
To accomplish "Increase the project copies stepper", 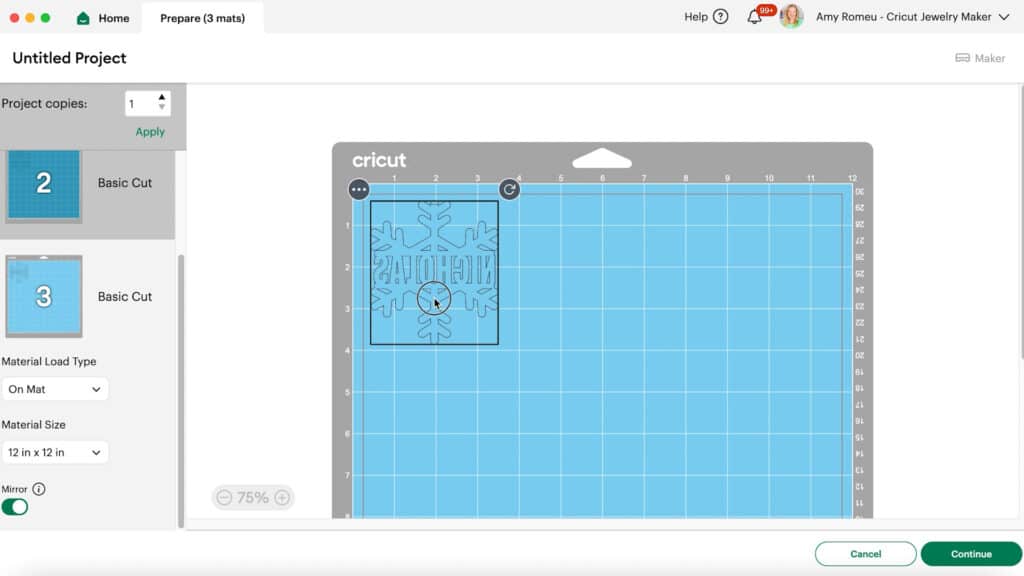I will click(x=162, y=97).
